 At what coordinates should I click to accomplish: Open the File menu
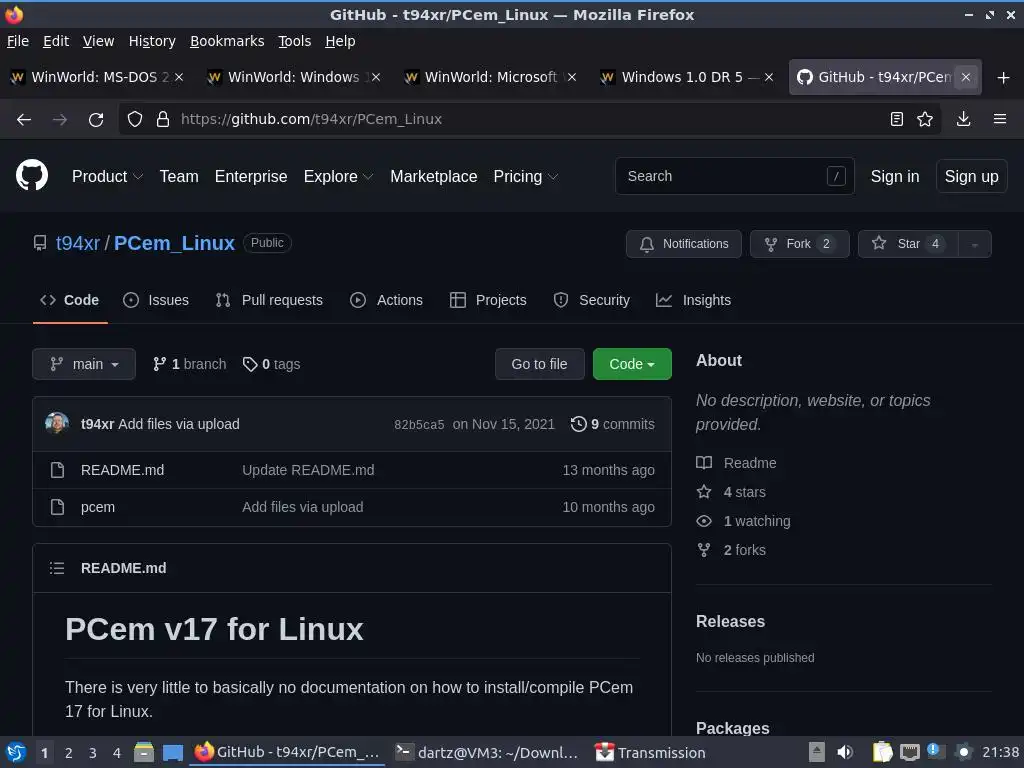[x=18, y=41]
